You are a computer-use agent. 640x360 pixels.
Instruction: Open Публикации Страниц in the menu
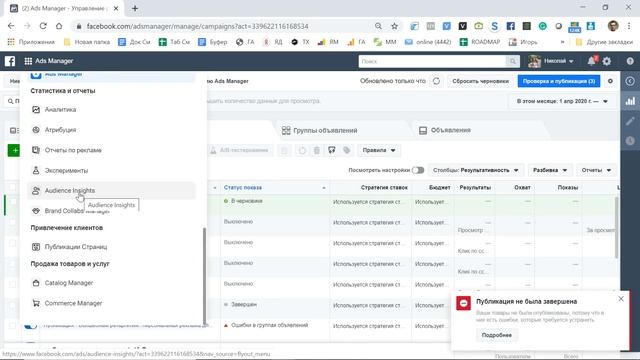[x=111, y=247]
